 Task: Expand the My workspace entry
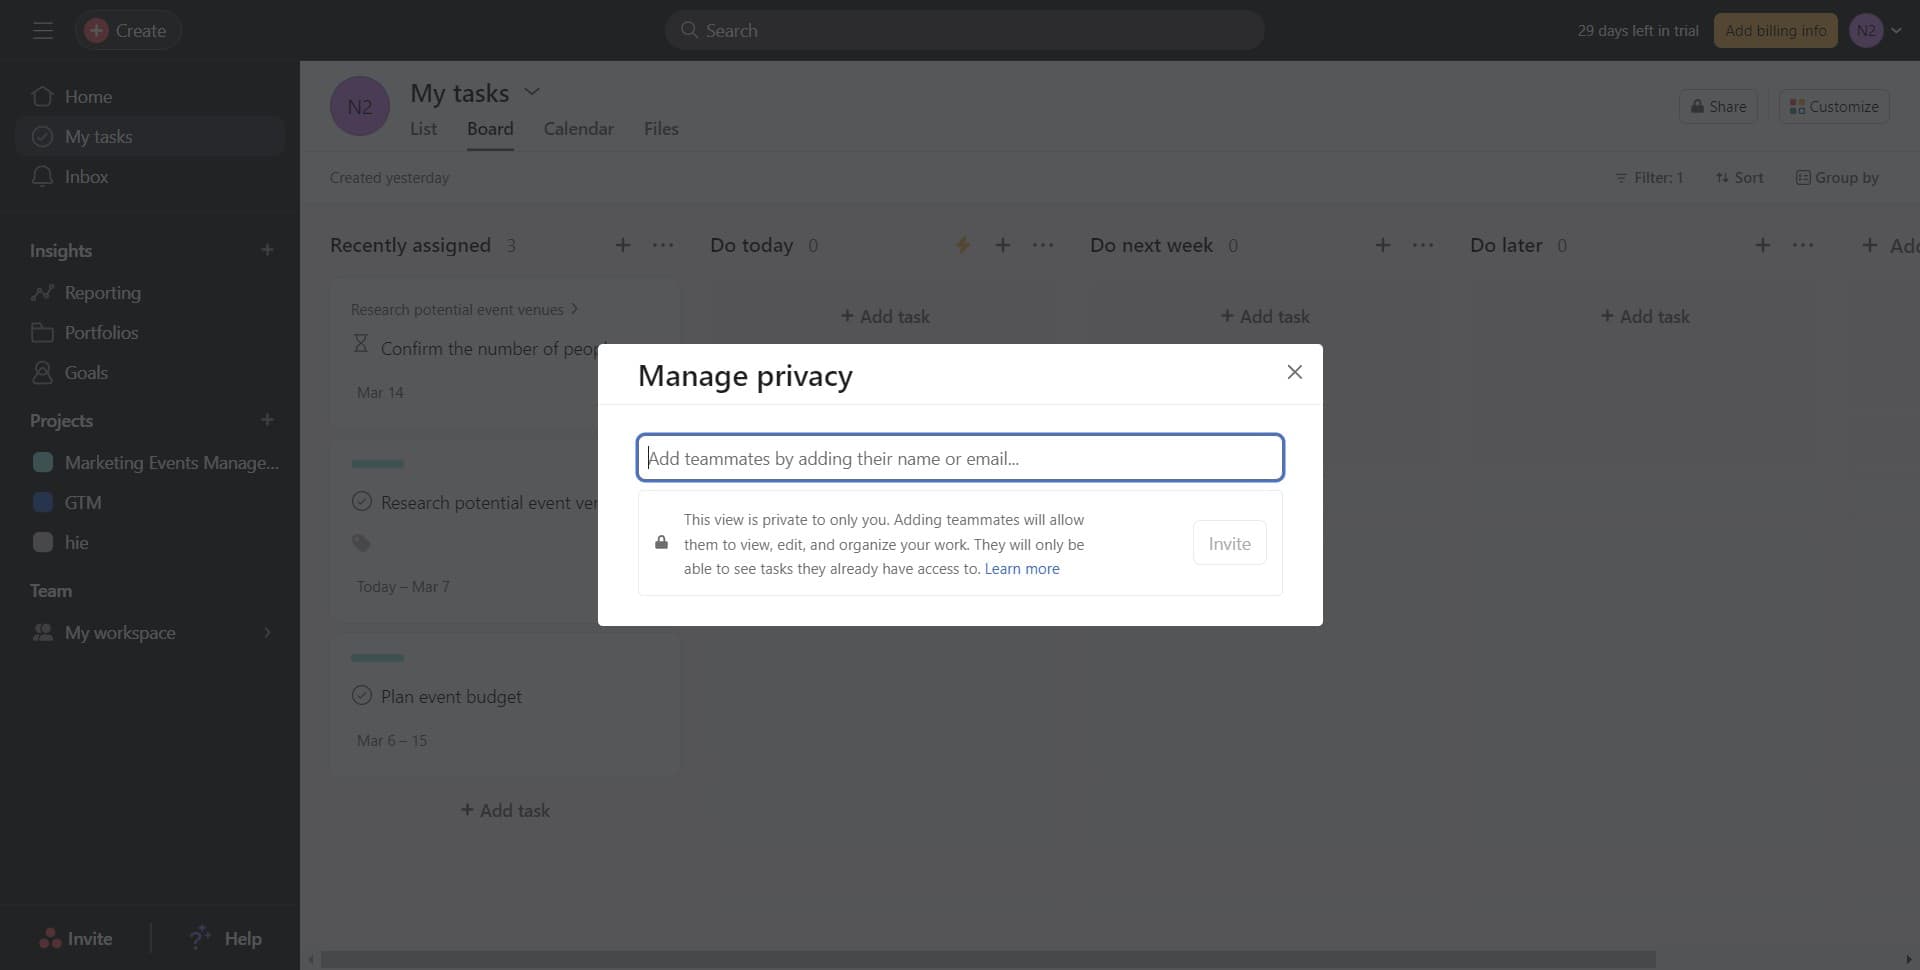[x=266, y=632]
